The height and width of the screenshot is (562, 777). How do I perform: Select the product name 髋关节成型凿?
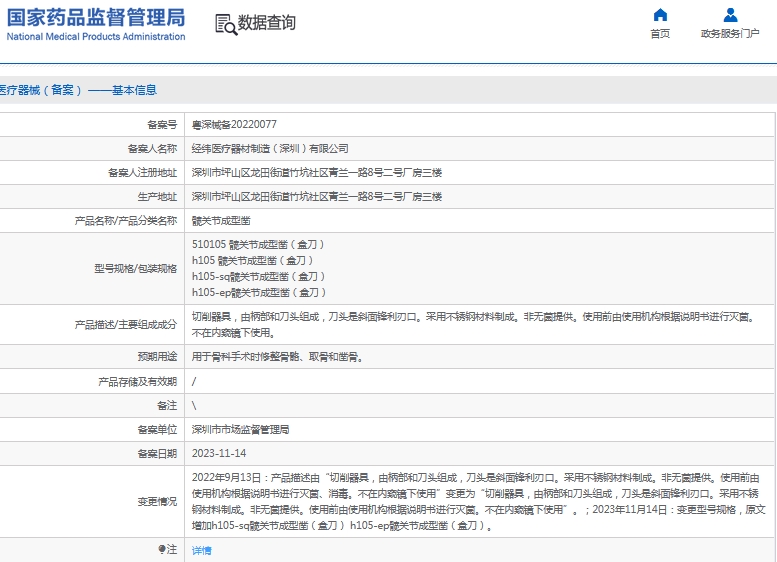pos(221,221)
